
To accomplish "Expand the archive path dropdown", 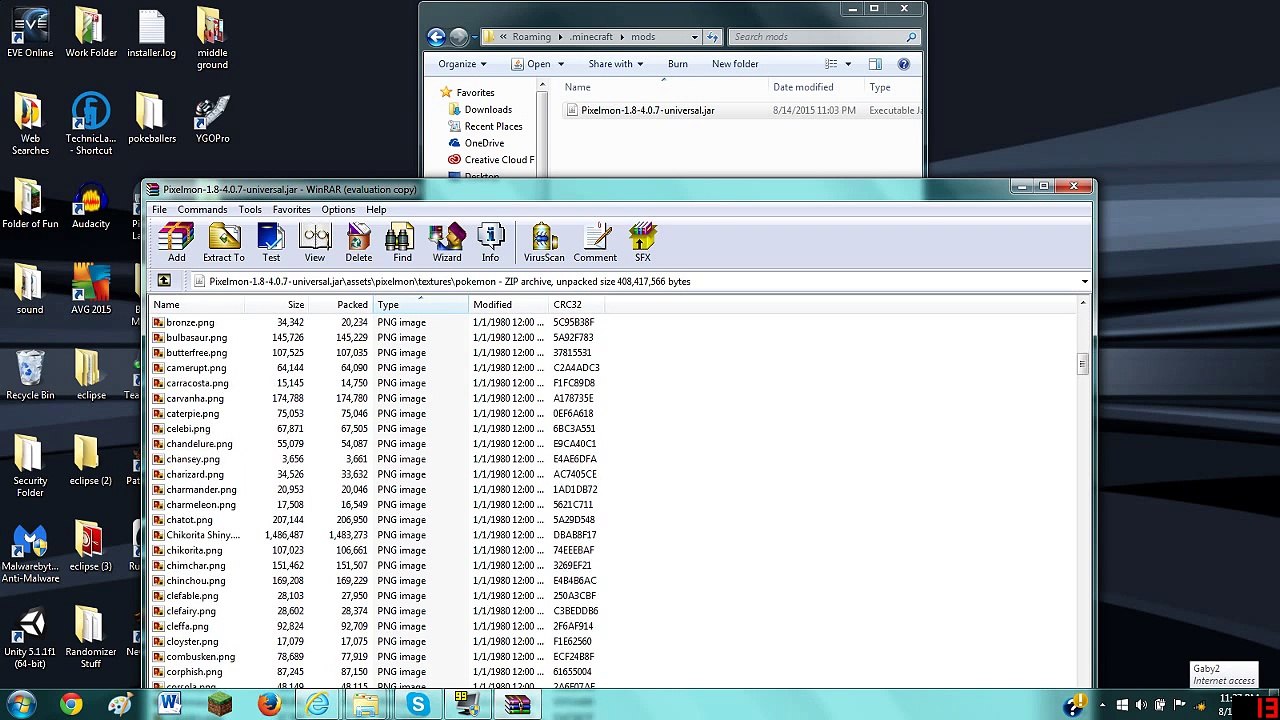I will pos(1084,282).
